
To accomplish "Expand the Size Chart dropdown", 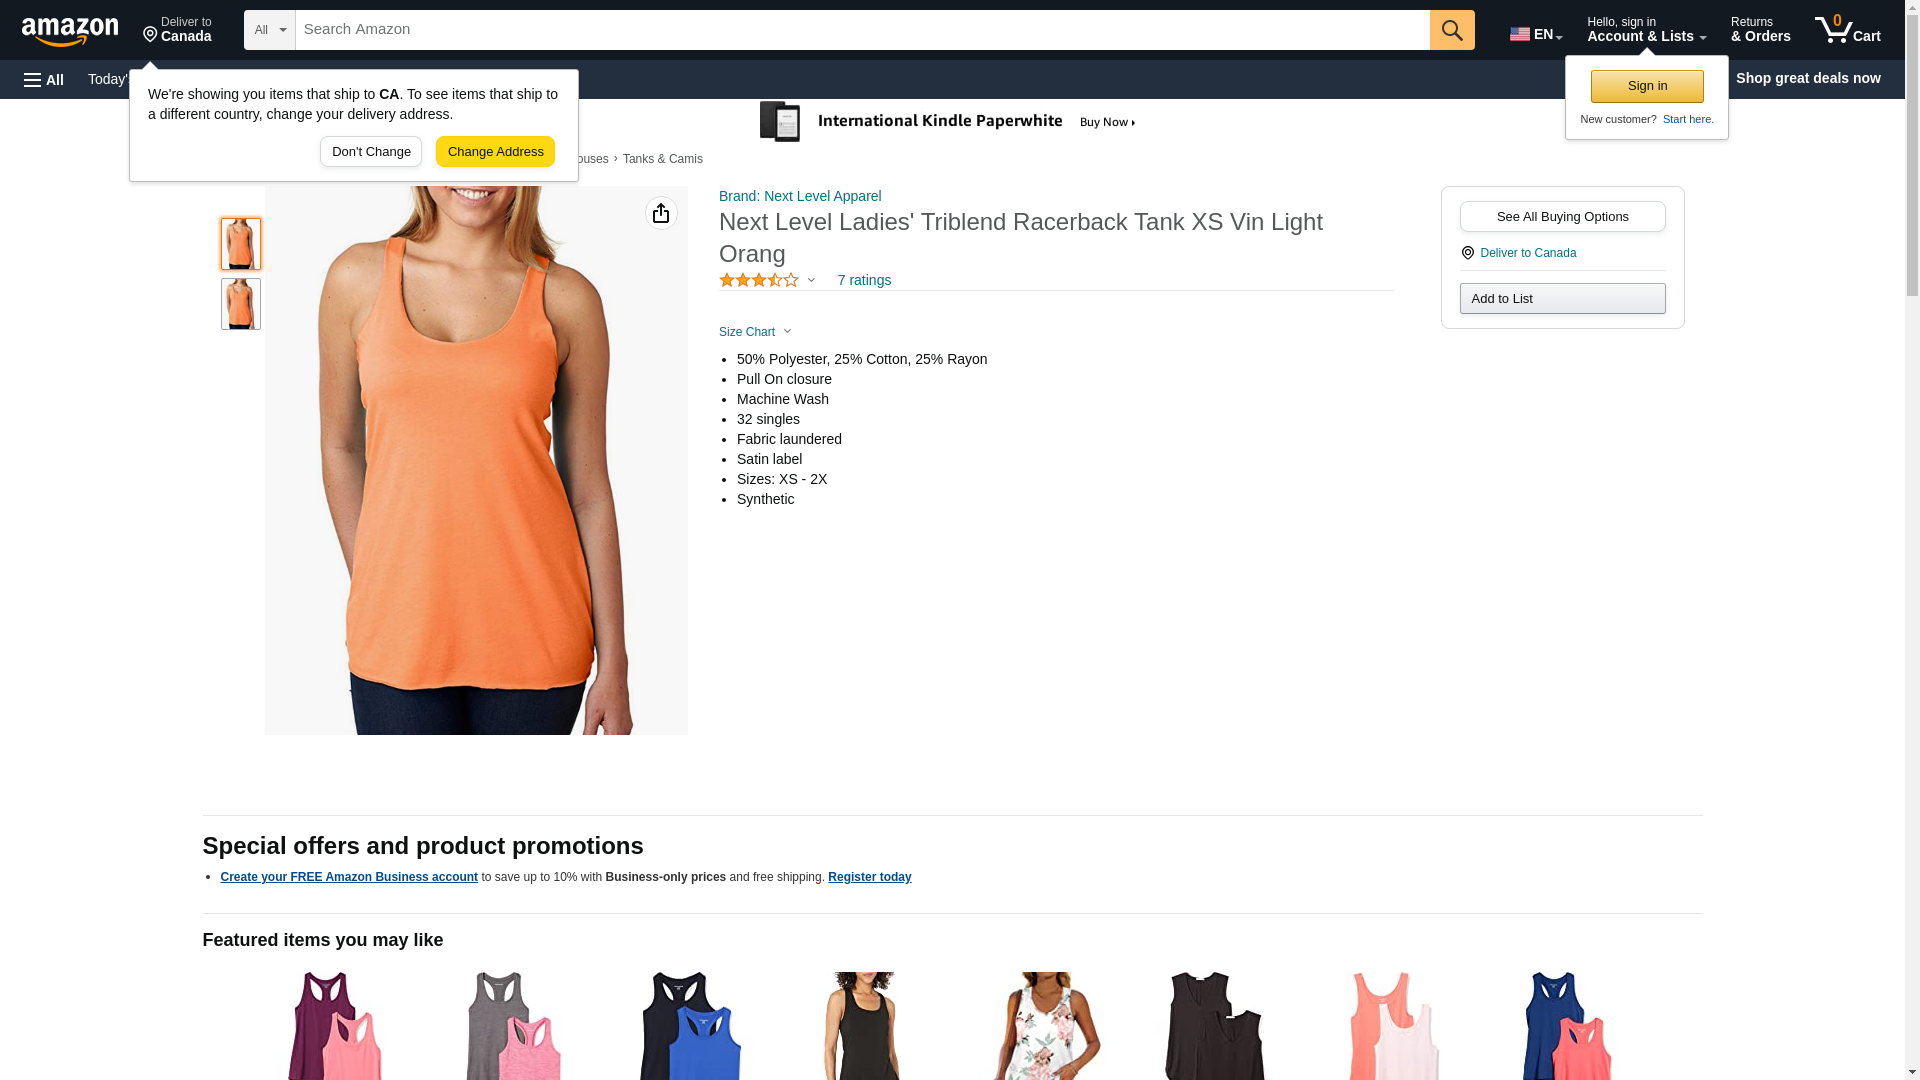I will point(755,332).
